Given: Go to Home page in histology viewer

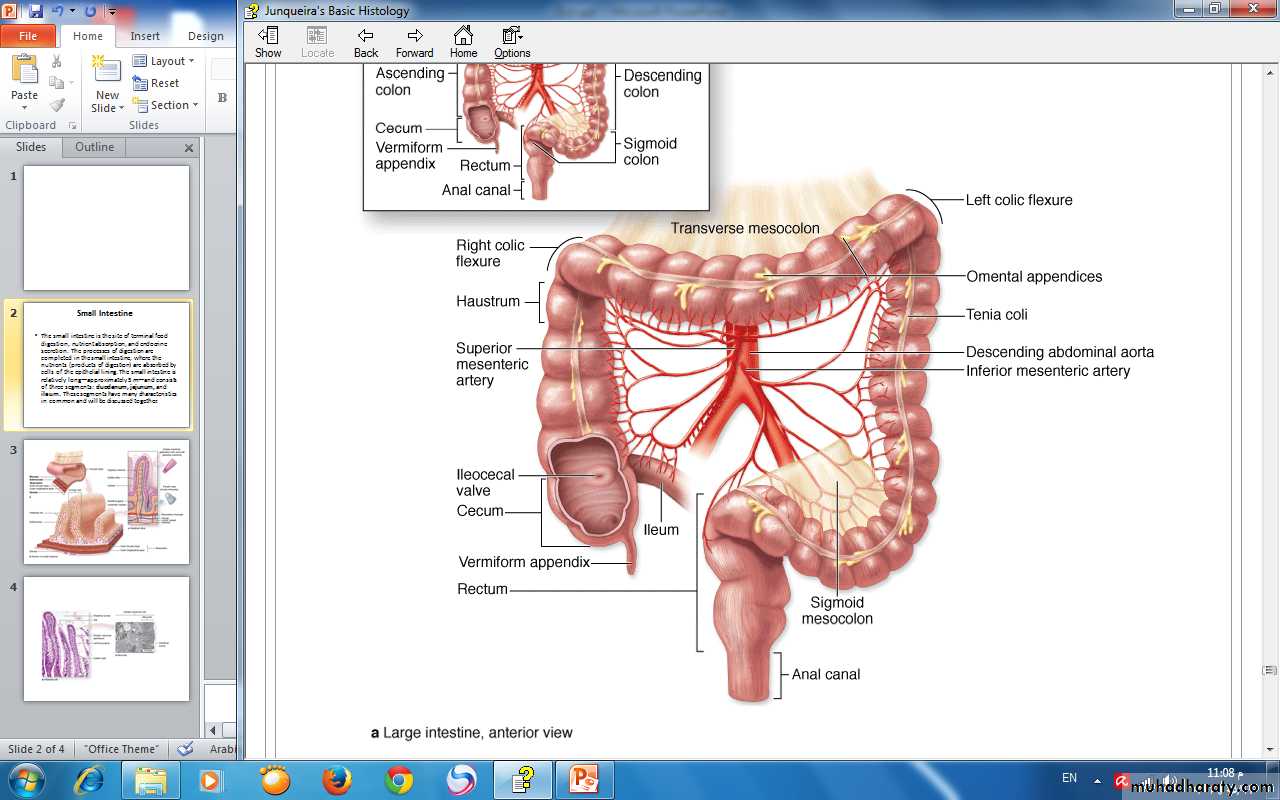Looking at the screenshot, I should click(x=463, y=42).
